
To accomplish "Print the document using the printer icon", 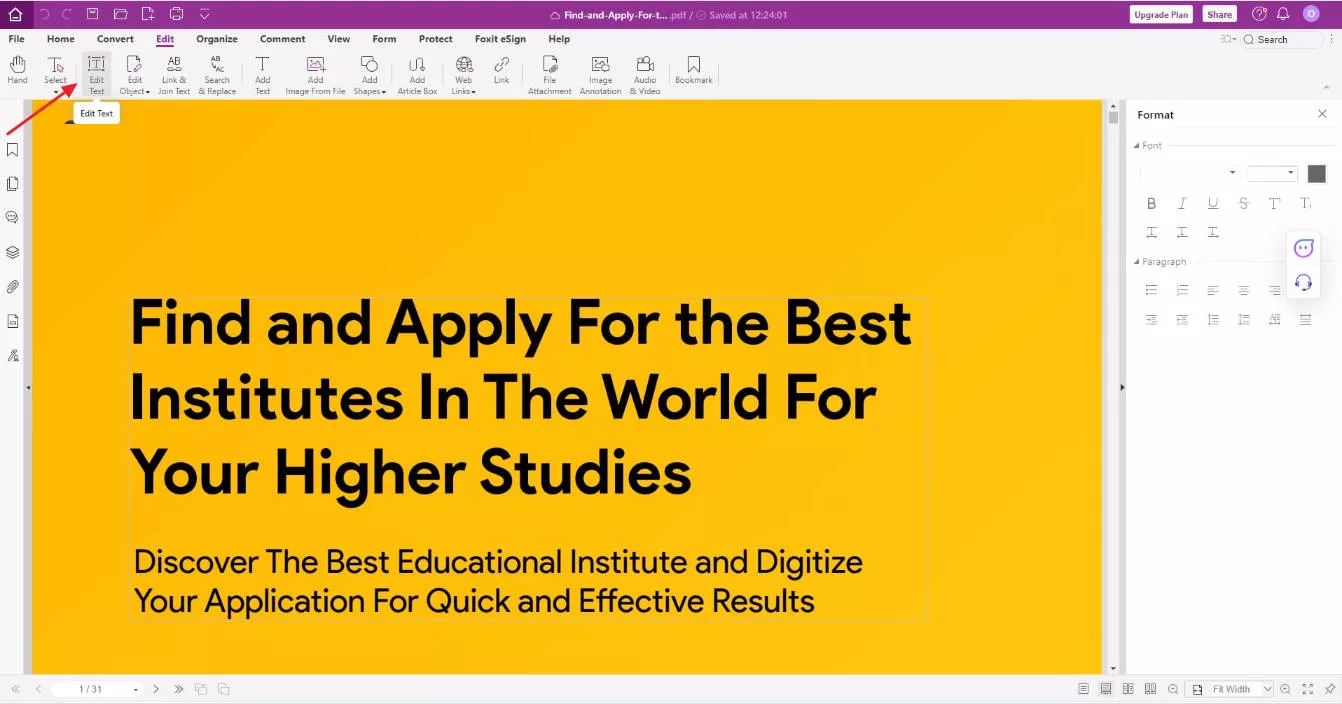I will [176, 14].
